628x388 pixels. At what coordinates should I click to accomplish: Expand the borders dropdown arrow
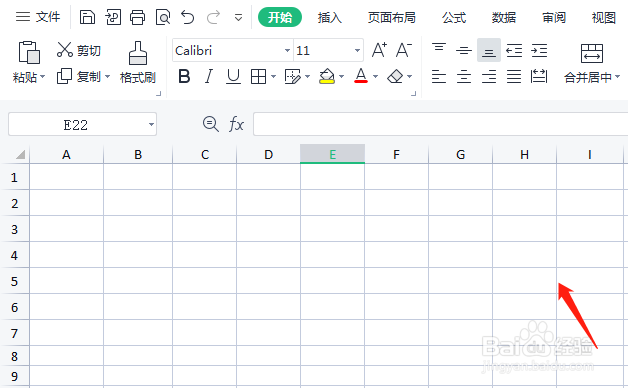point(274,76)
